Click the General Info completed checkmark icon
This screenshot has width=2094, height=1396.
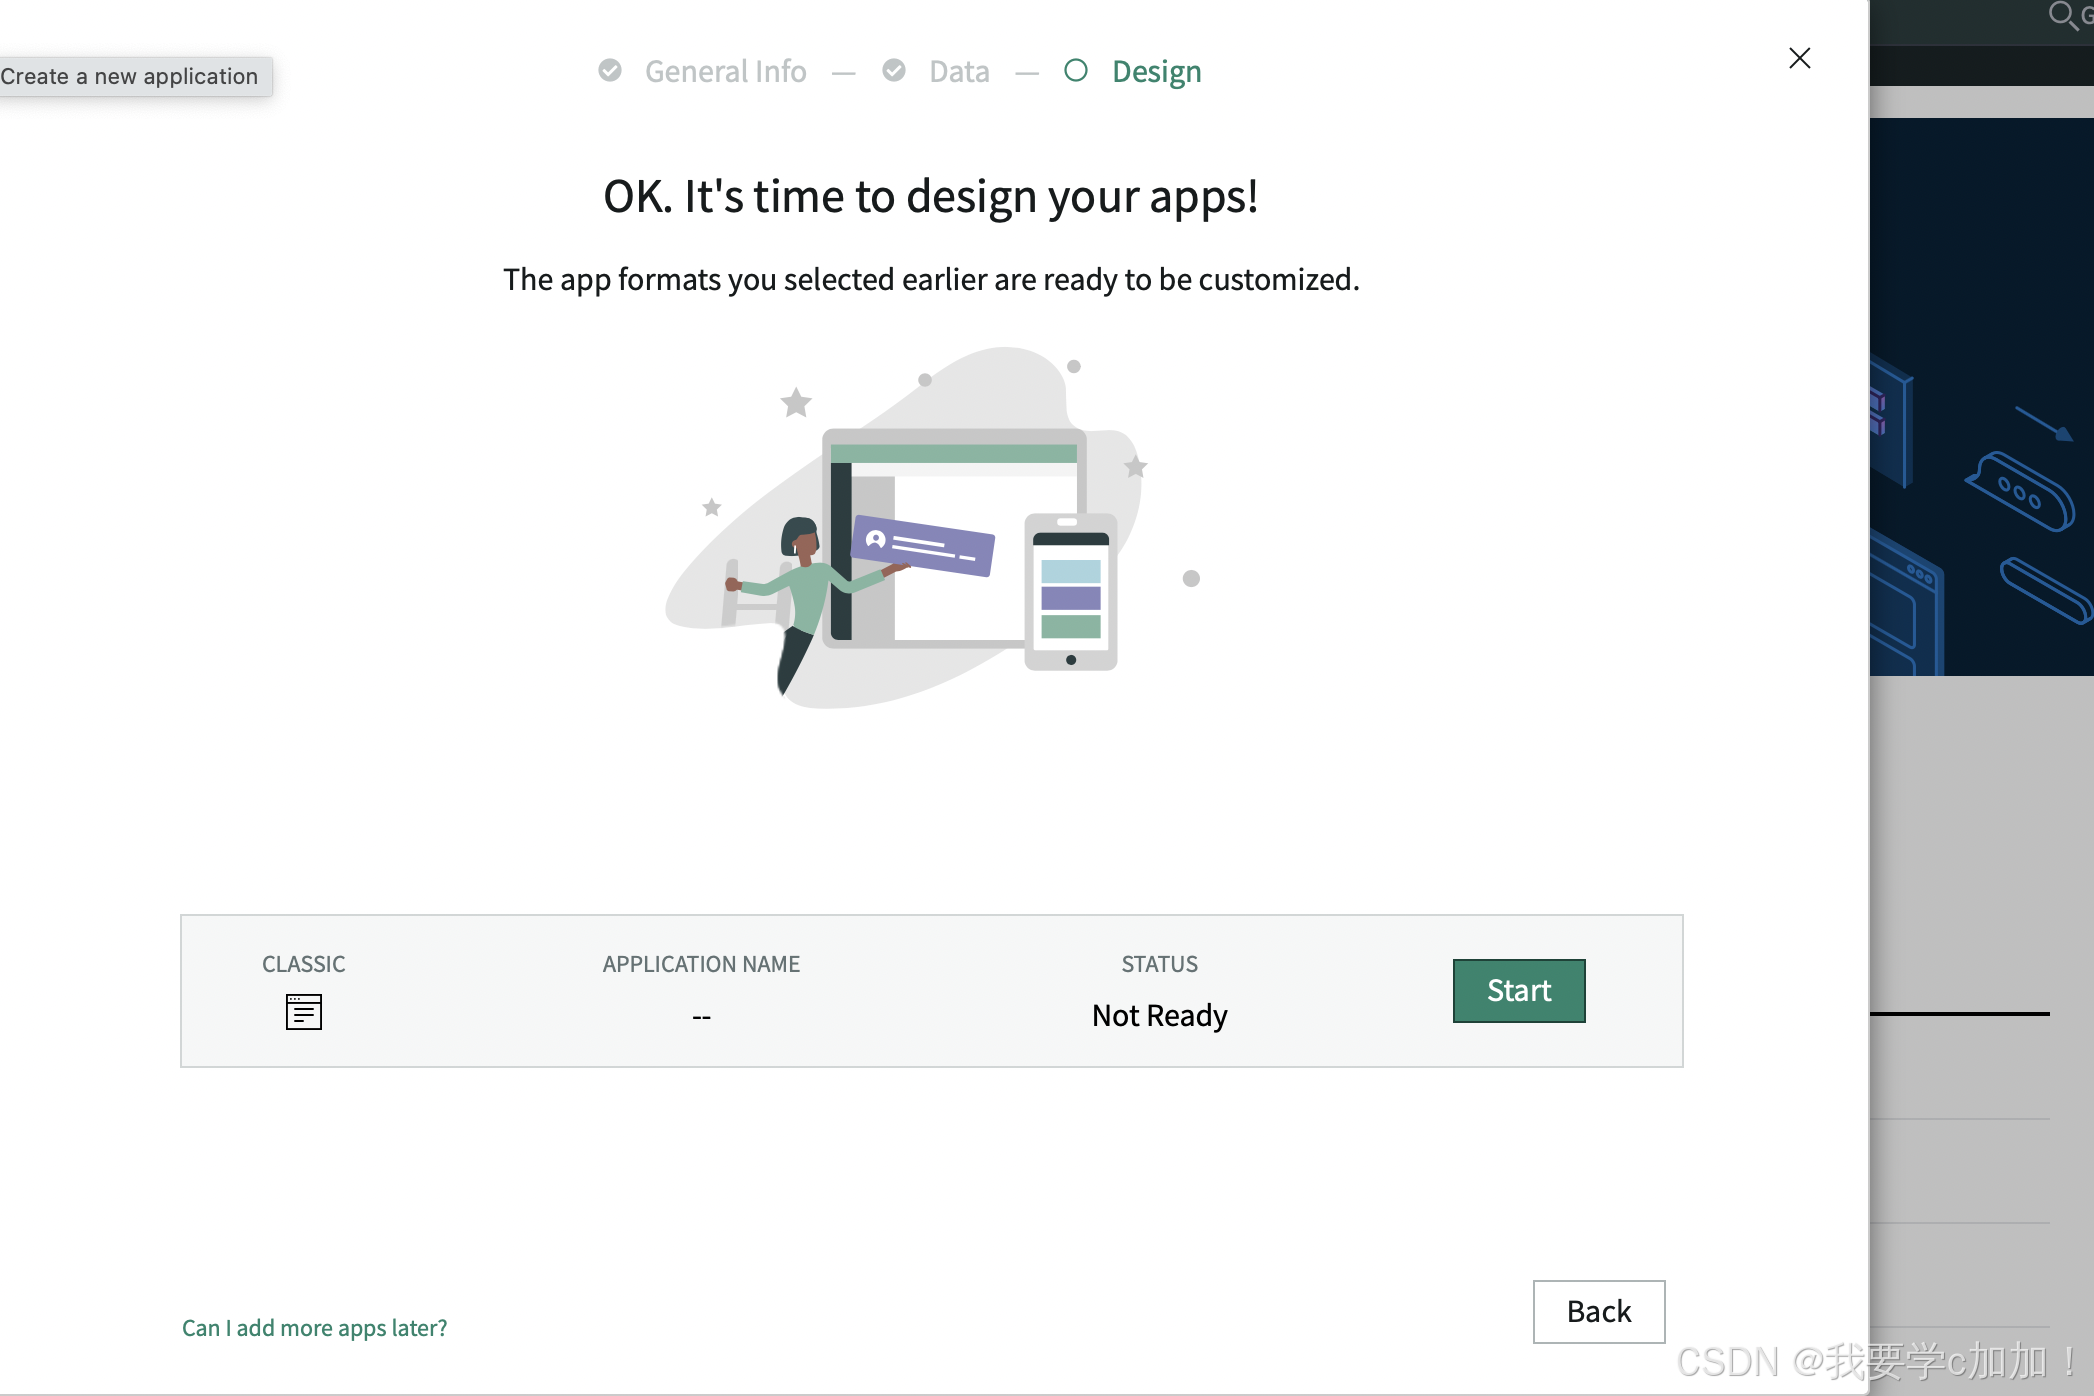coord(610,70)
